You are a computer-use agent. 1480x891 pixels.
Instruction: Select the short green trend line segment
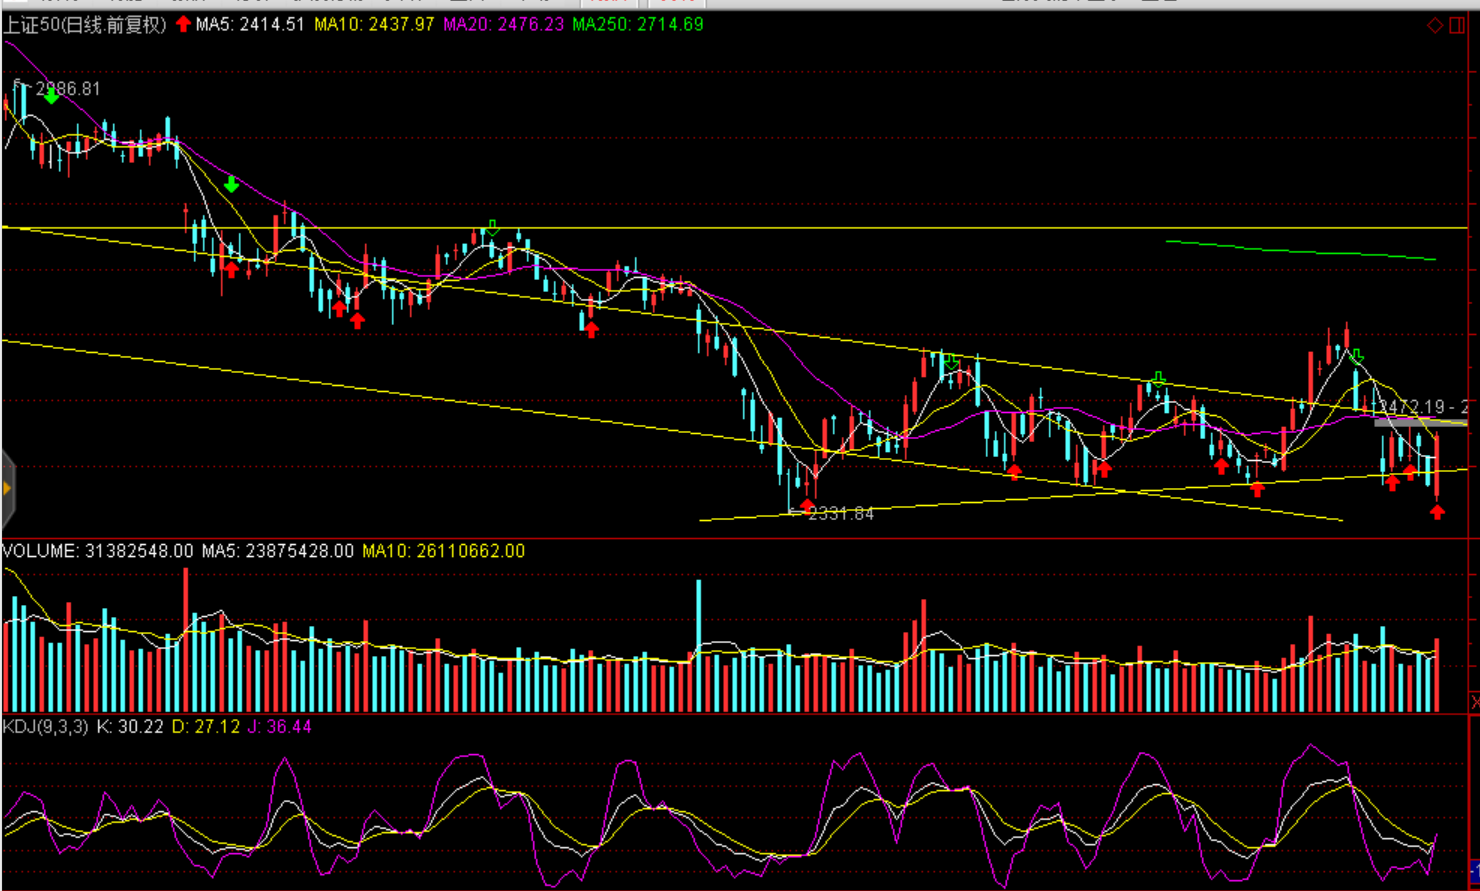tap(1300, 250)
